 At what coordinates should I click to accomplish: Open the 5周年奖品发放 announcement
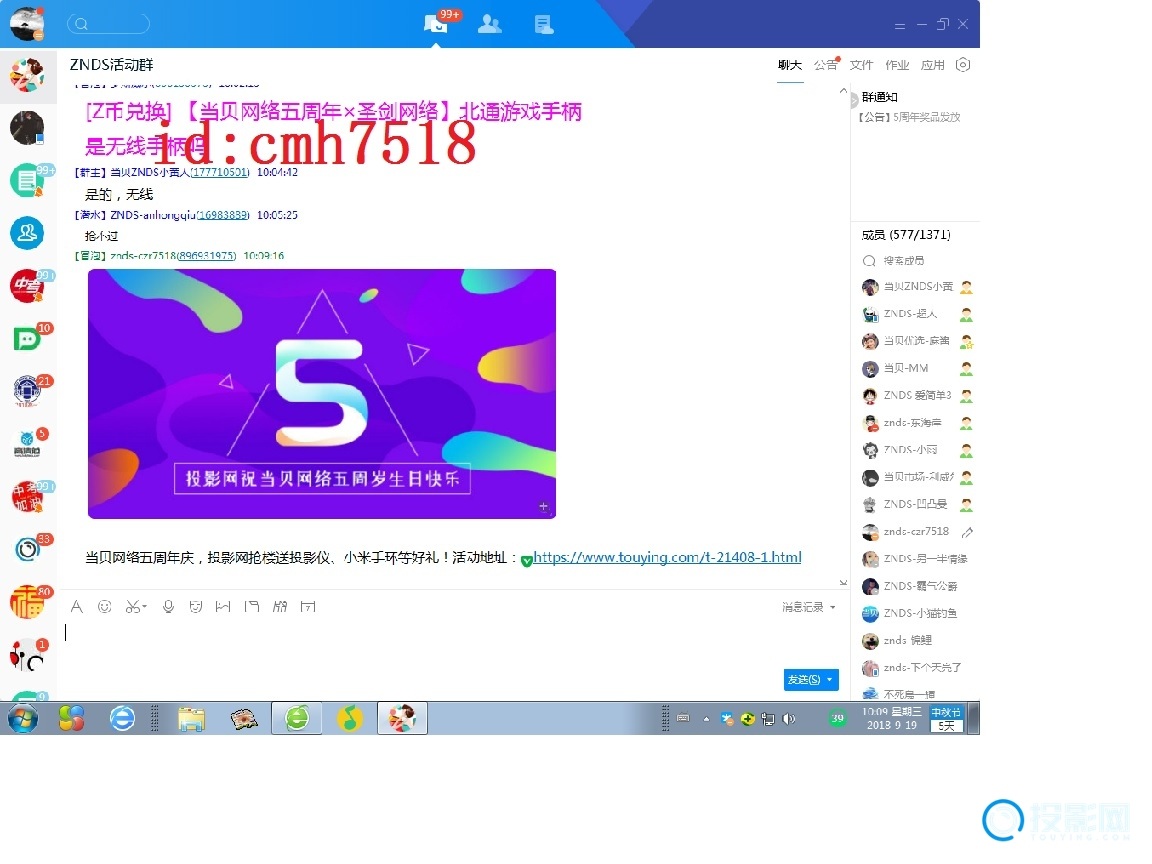[x=910, y=117]
